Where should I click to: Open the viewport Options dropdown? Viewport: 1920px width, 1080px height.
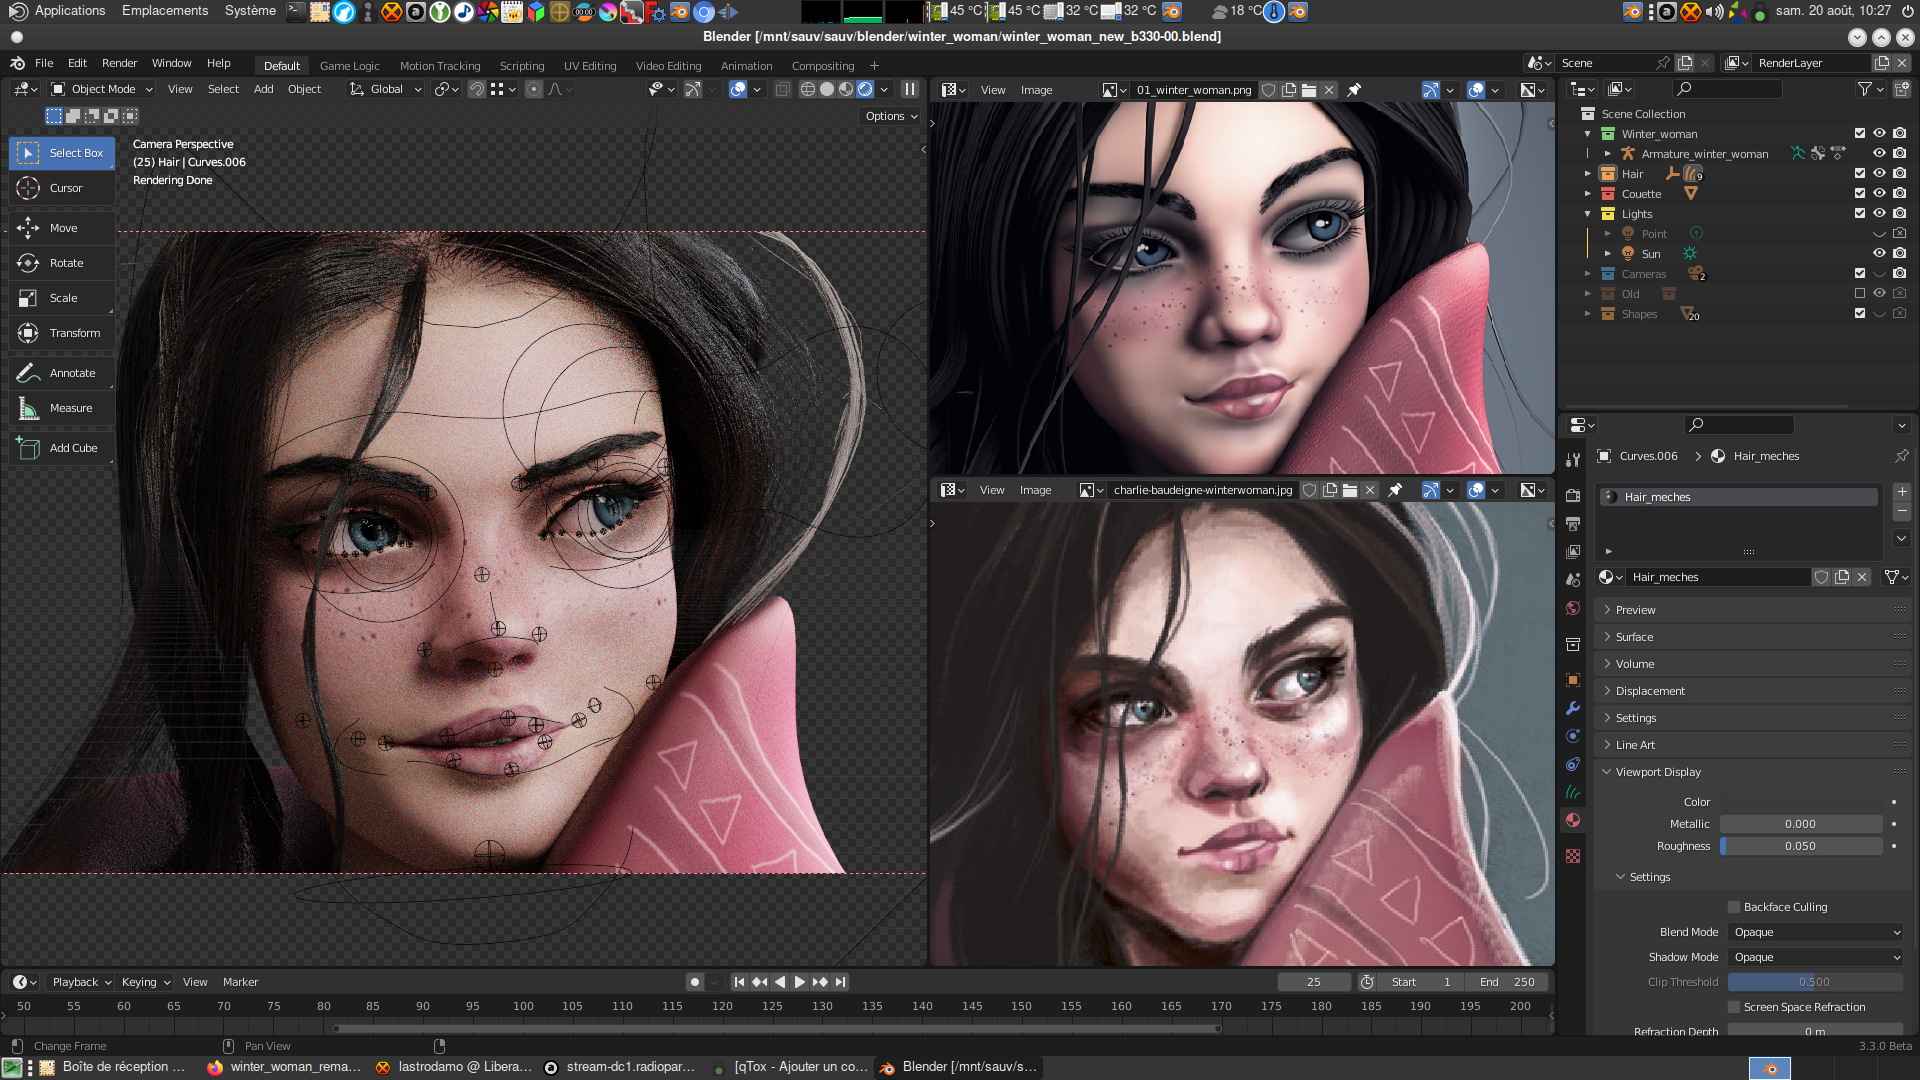(x=891, y=116)
